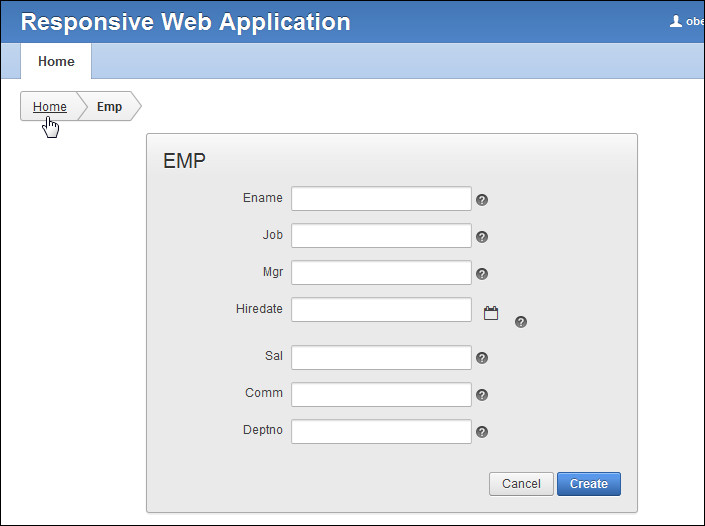Screen dimensions: 705x526
Task: Focus the Mgr input field
Action: 381,273
